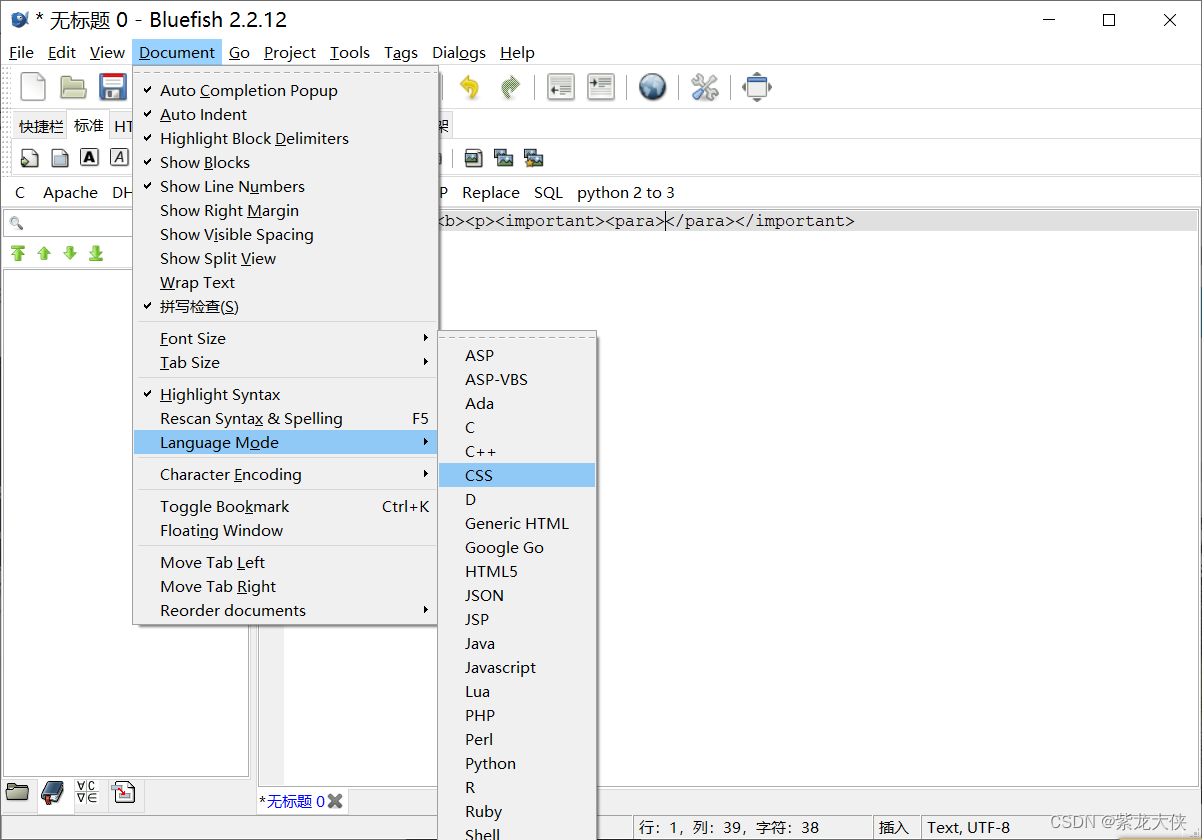
Task: Toggle Highlight Syntax option
Action: (x=285, y=394)
